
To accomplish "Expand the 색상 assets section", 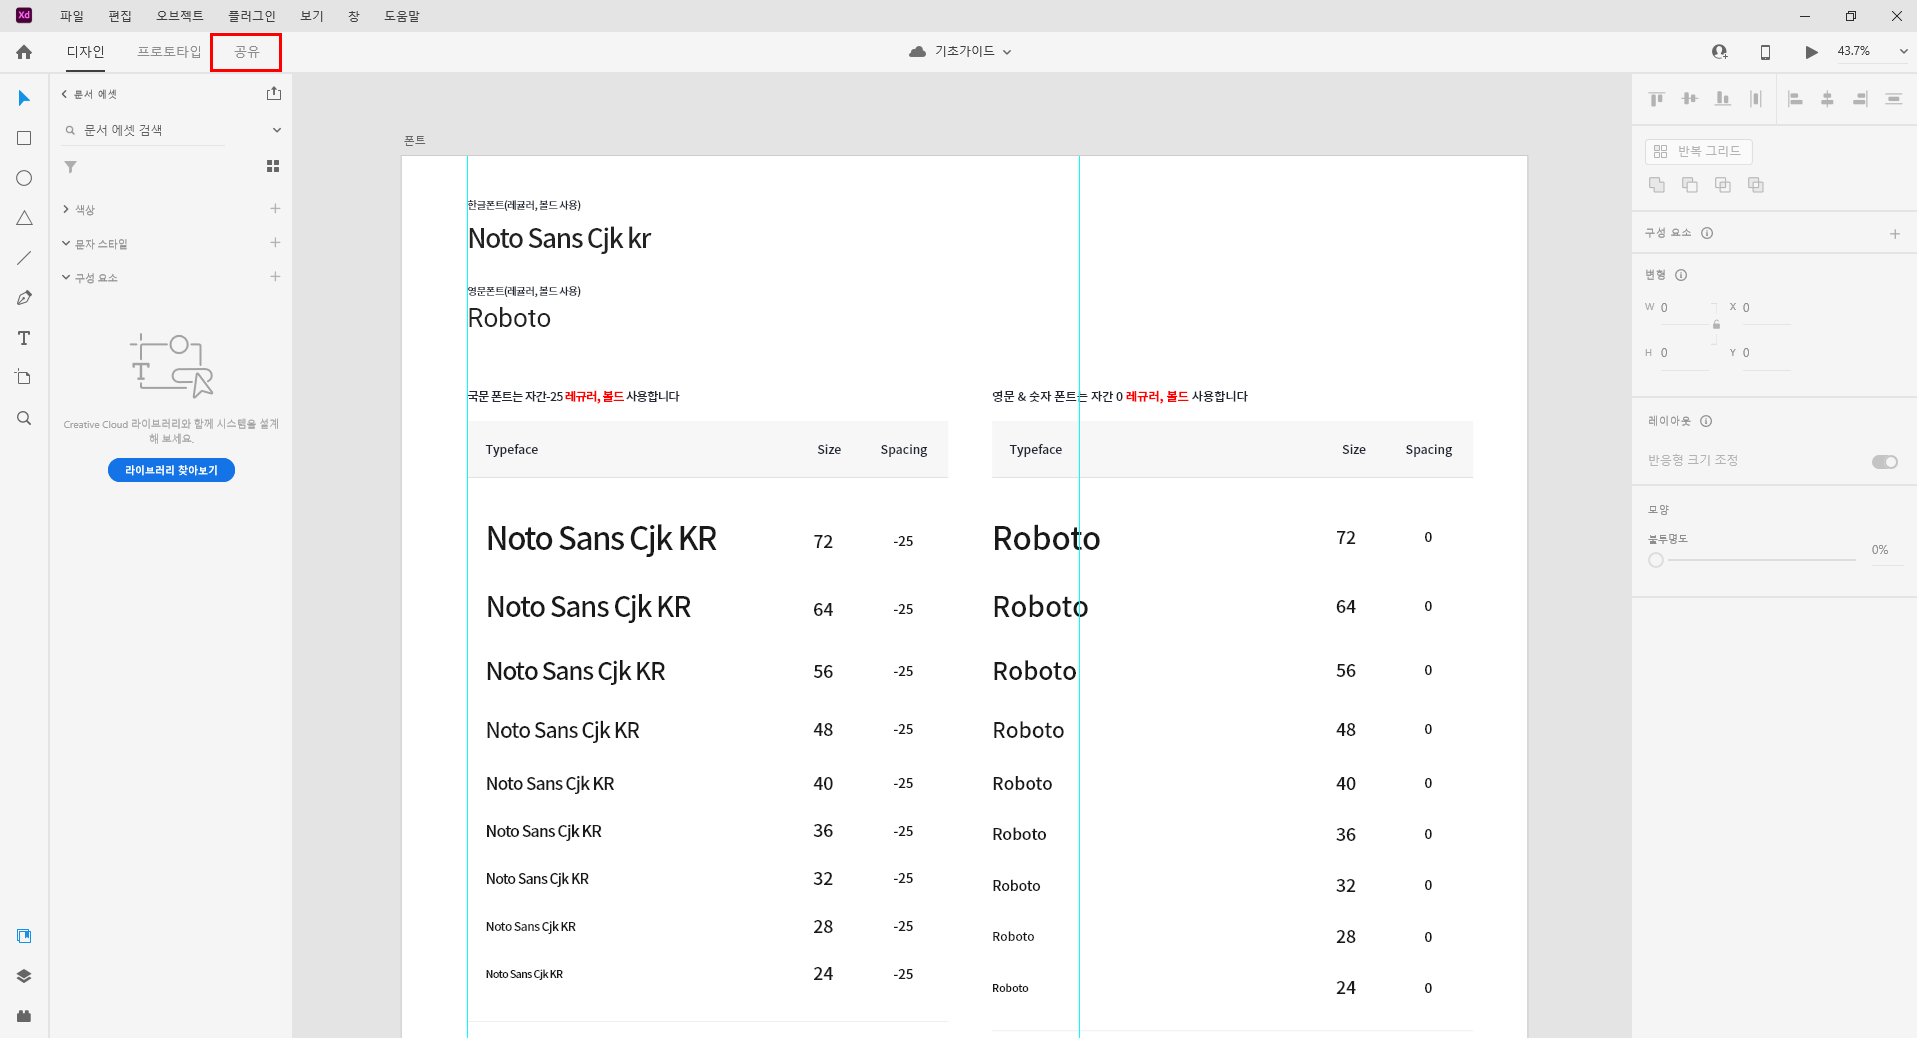I will (x=66, y=209).
